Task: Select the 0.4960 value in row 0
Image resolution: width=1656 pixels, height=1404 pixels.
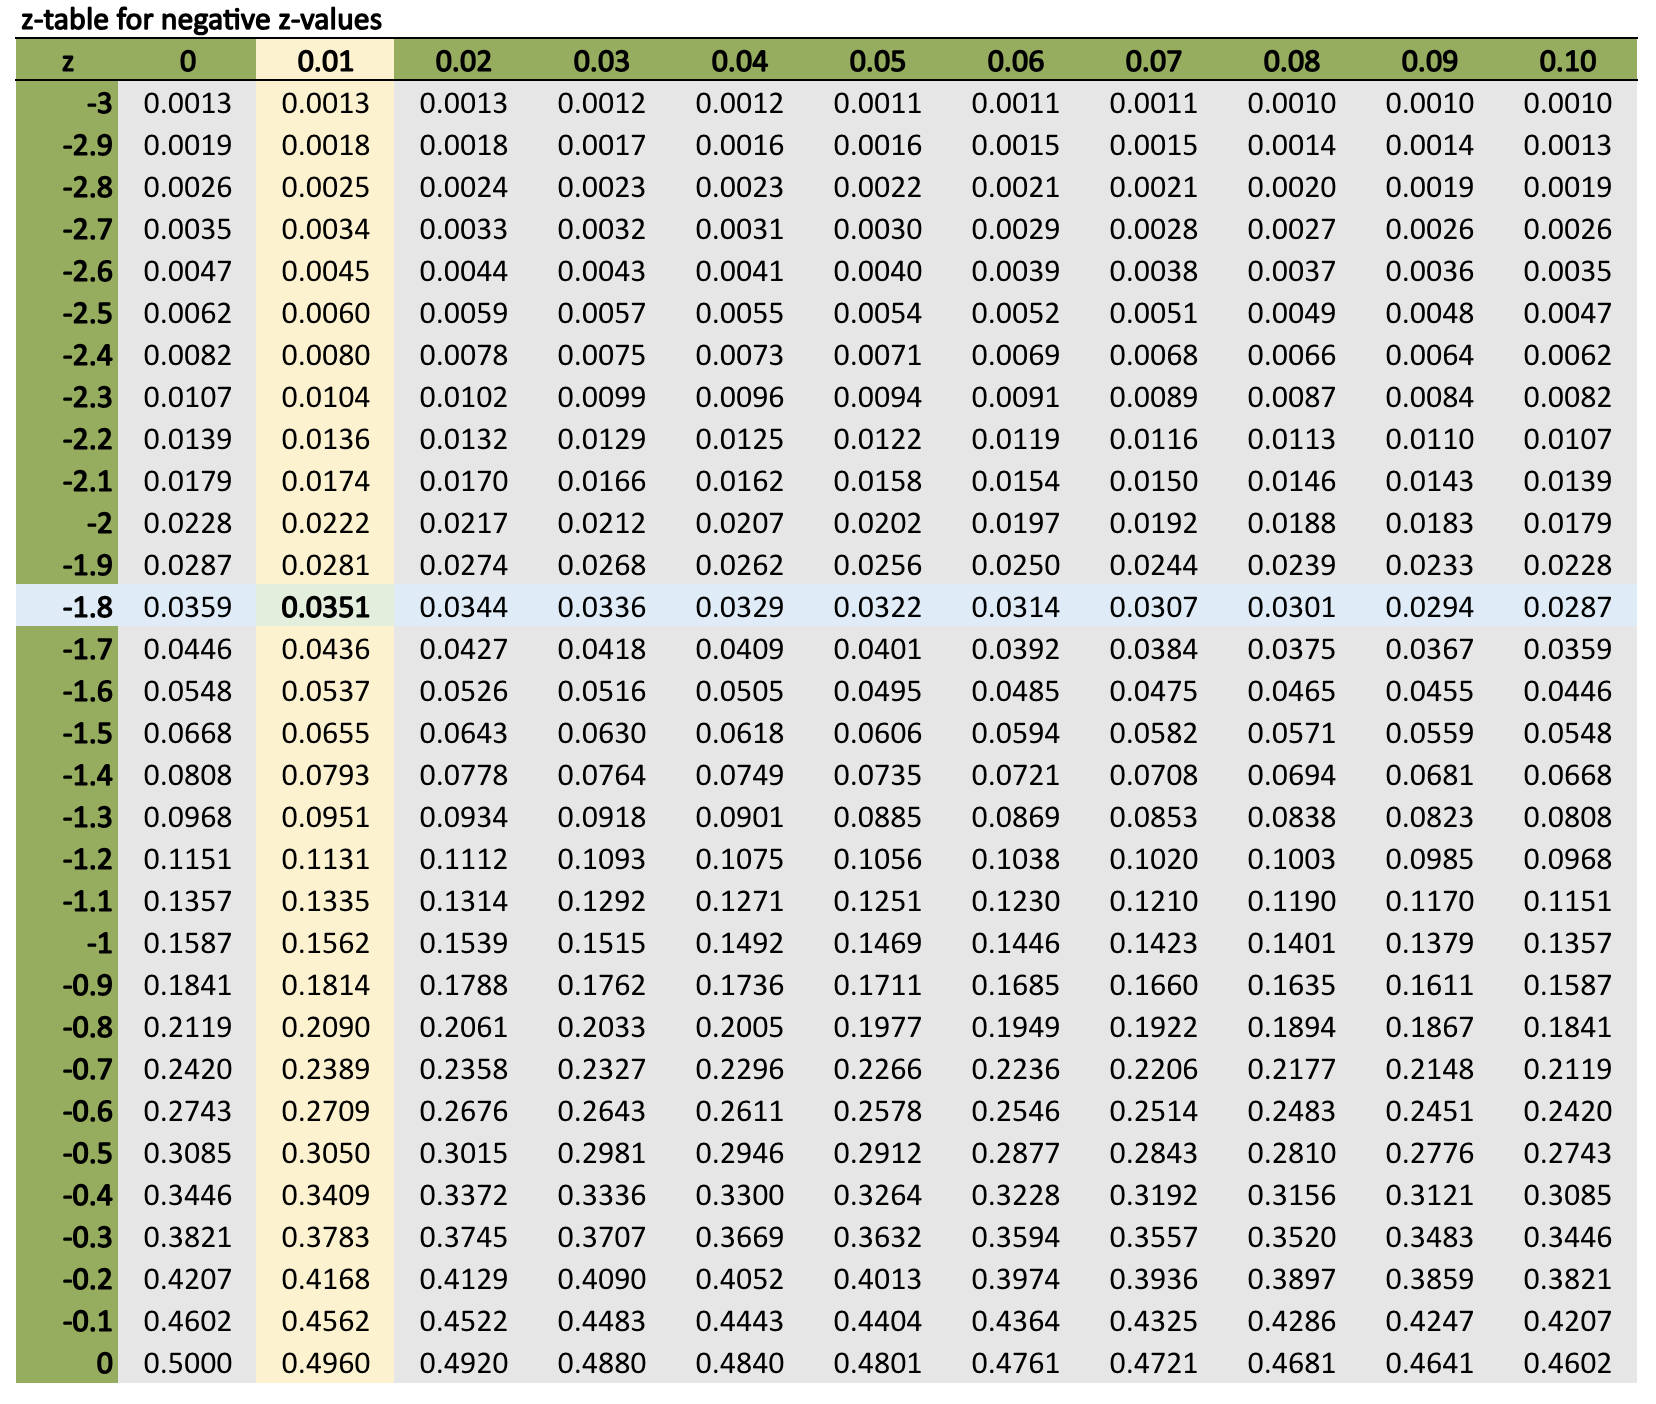Action: coord(325,1363)
